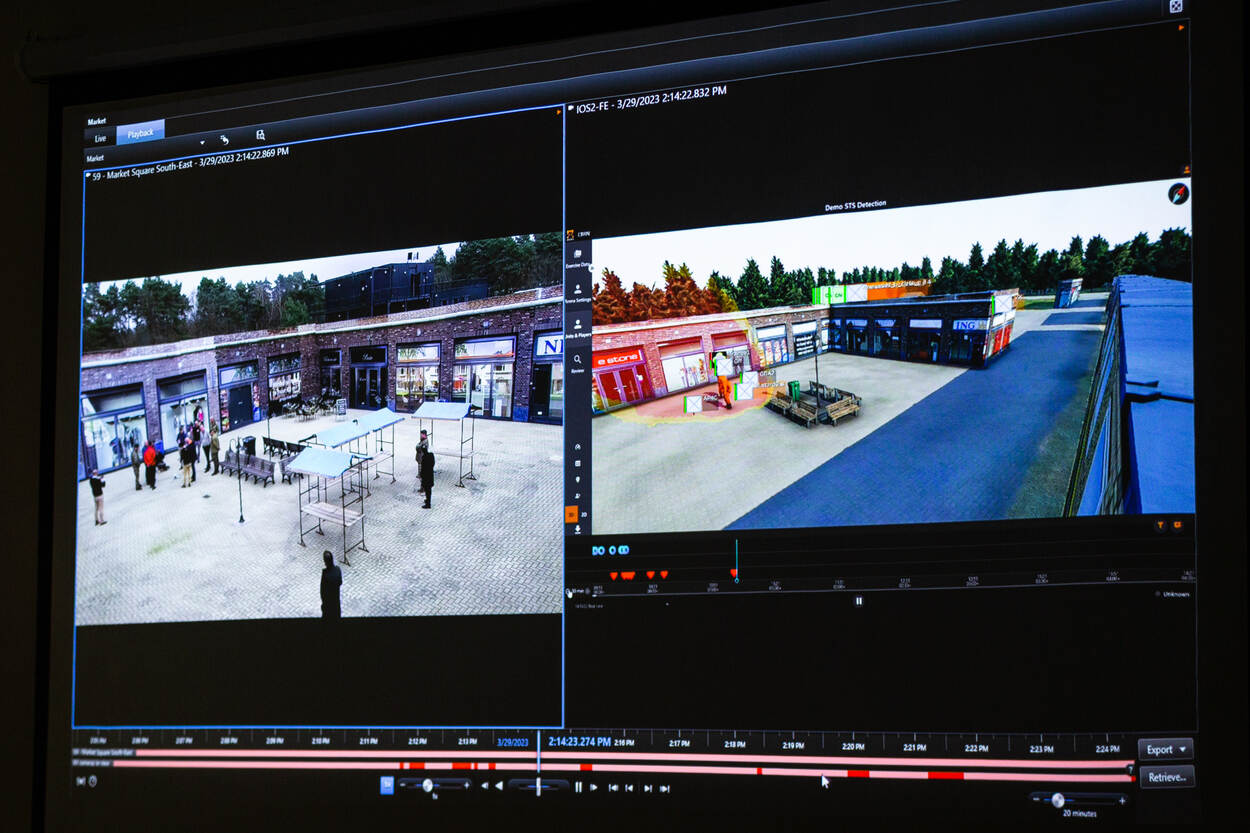Adjust the 20 minutes timeline zoom slider
The height and width of the screenshot is (833, 1250).
(x=1058, y=800)
